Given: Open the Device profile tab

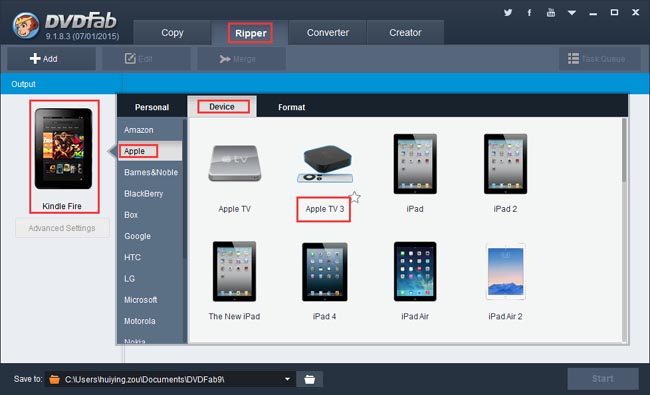Looking at the screenshot, I should 222,107.
